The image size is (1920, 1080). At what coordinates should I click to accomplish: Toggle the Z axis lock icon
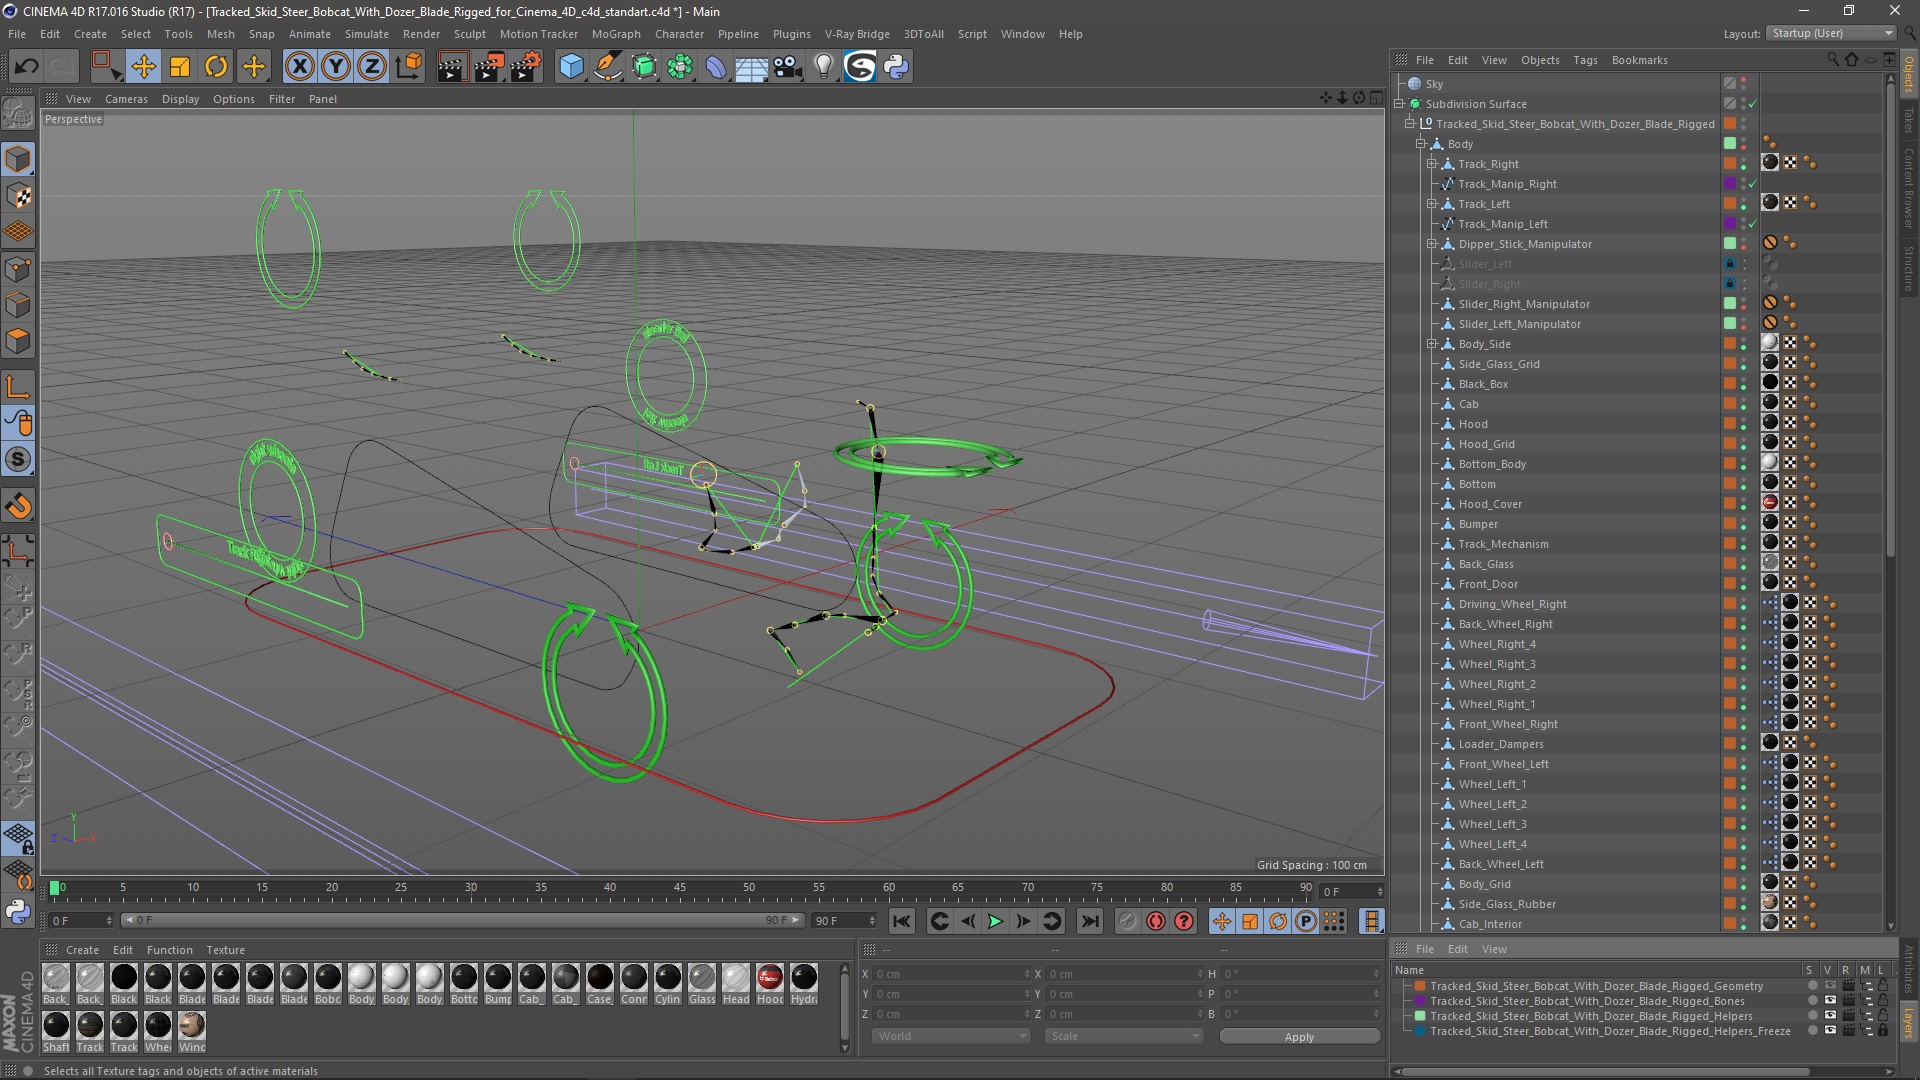(x=371, y=67)
